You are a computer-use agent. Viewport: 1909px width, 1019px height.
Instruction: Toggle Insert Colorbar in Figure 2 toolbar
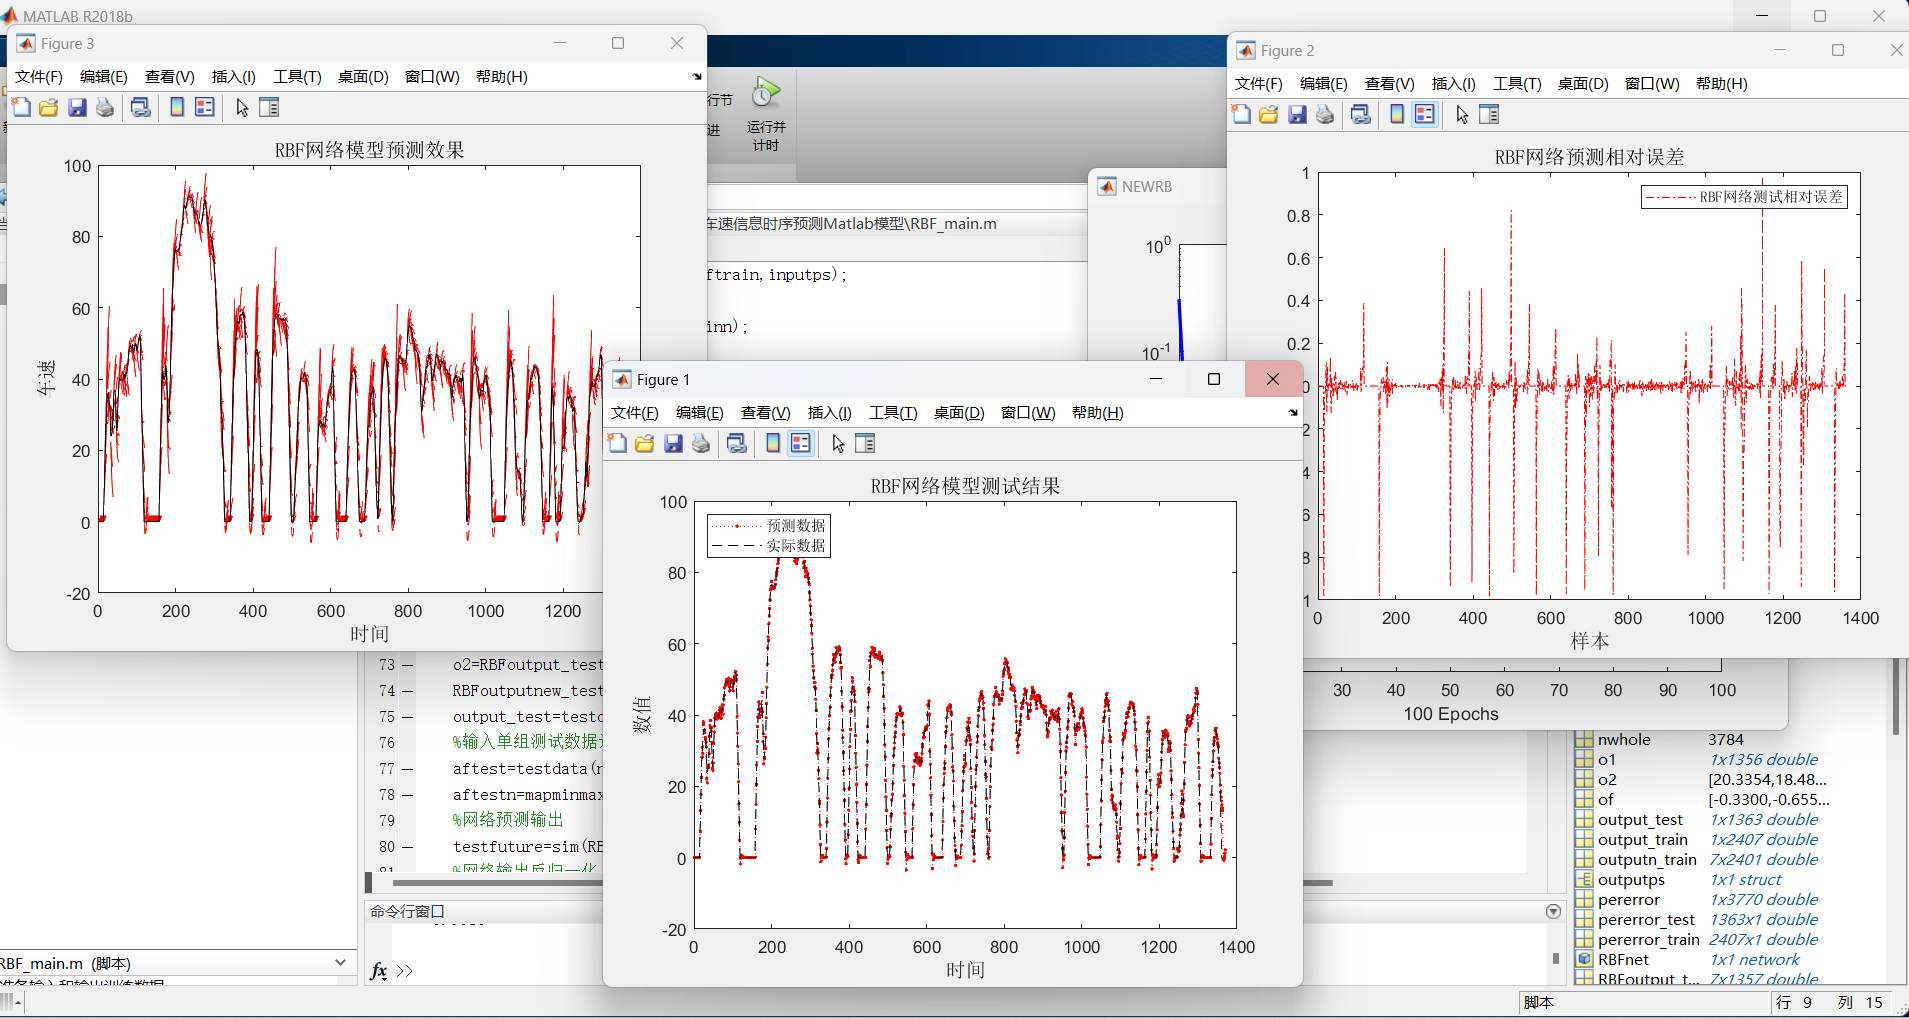pos(1397,115)
